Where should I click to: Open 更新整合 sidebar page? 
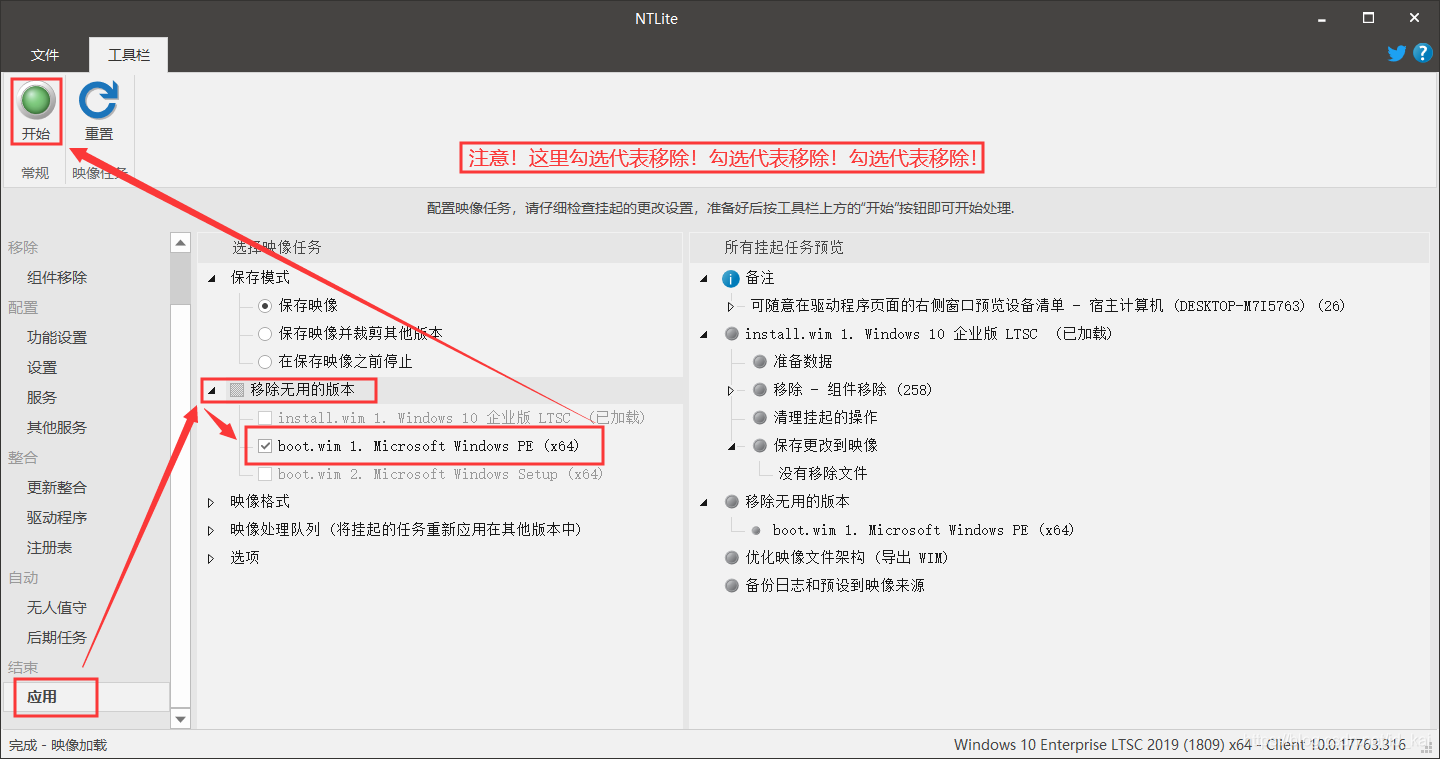(x=57, y=488)
